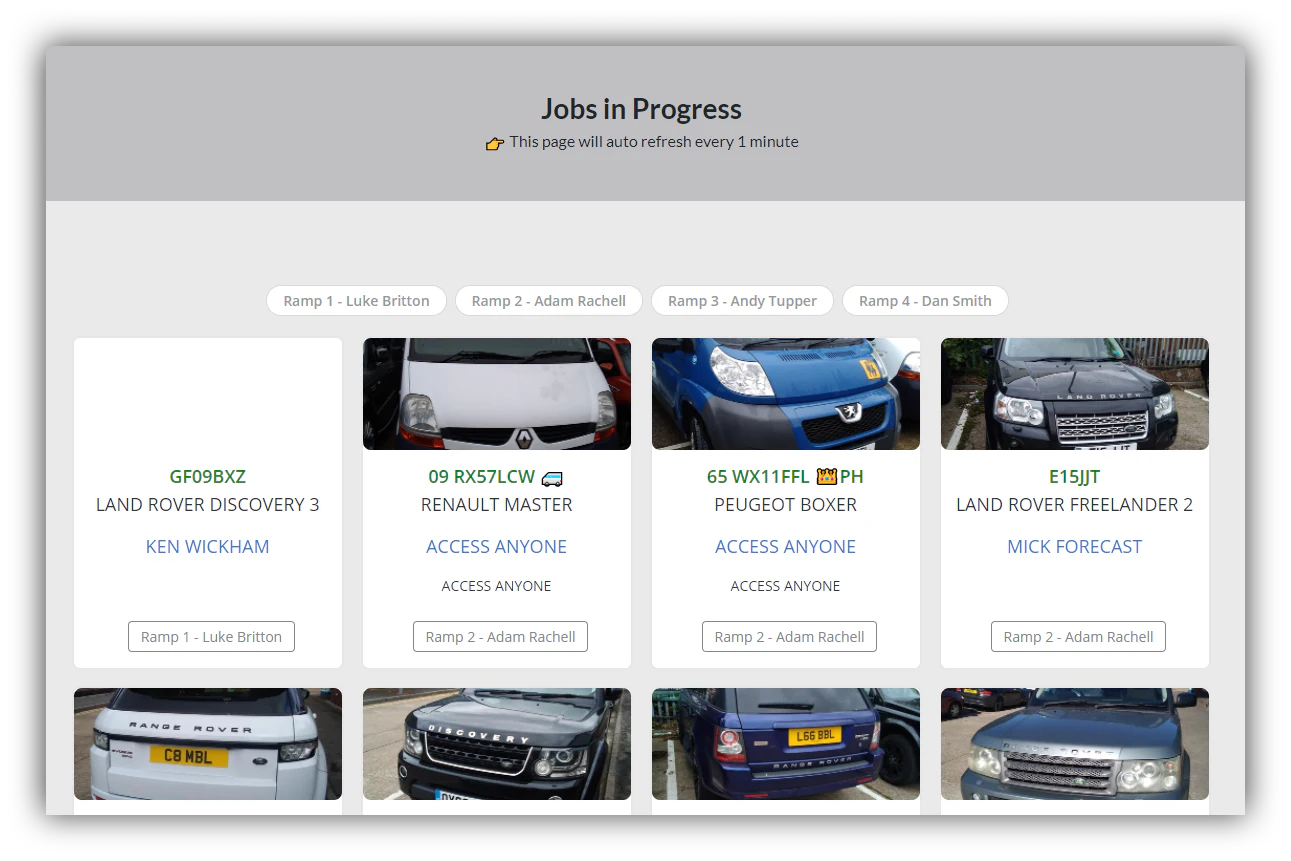Select the Ramp 4 - Dan Smith filter

pos(925,301)
